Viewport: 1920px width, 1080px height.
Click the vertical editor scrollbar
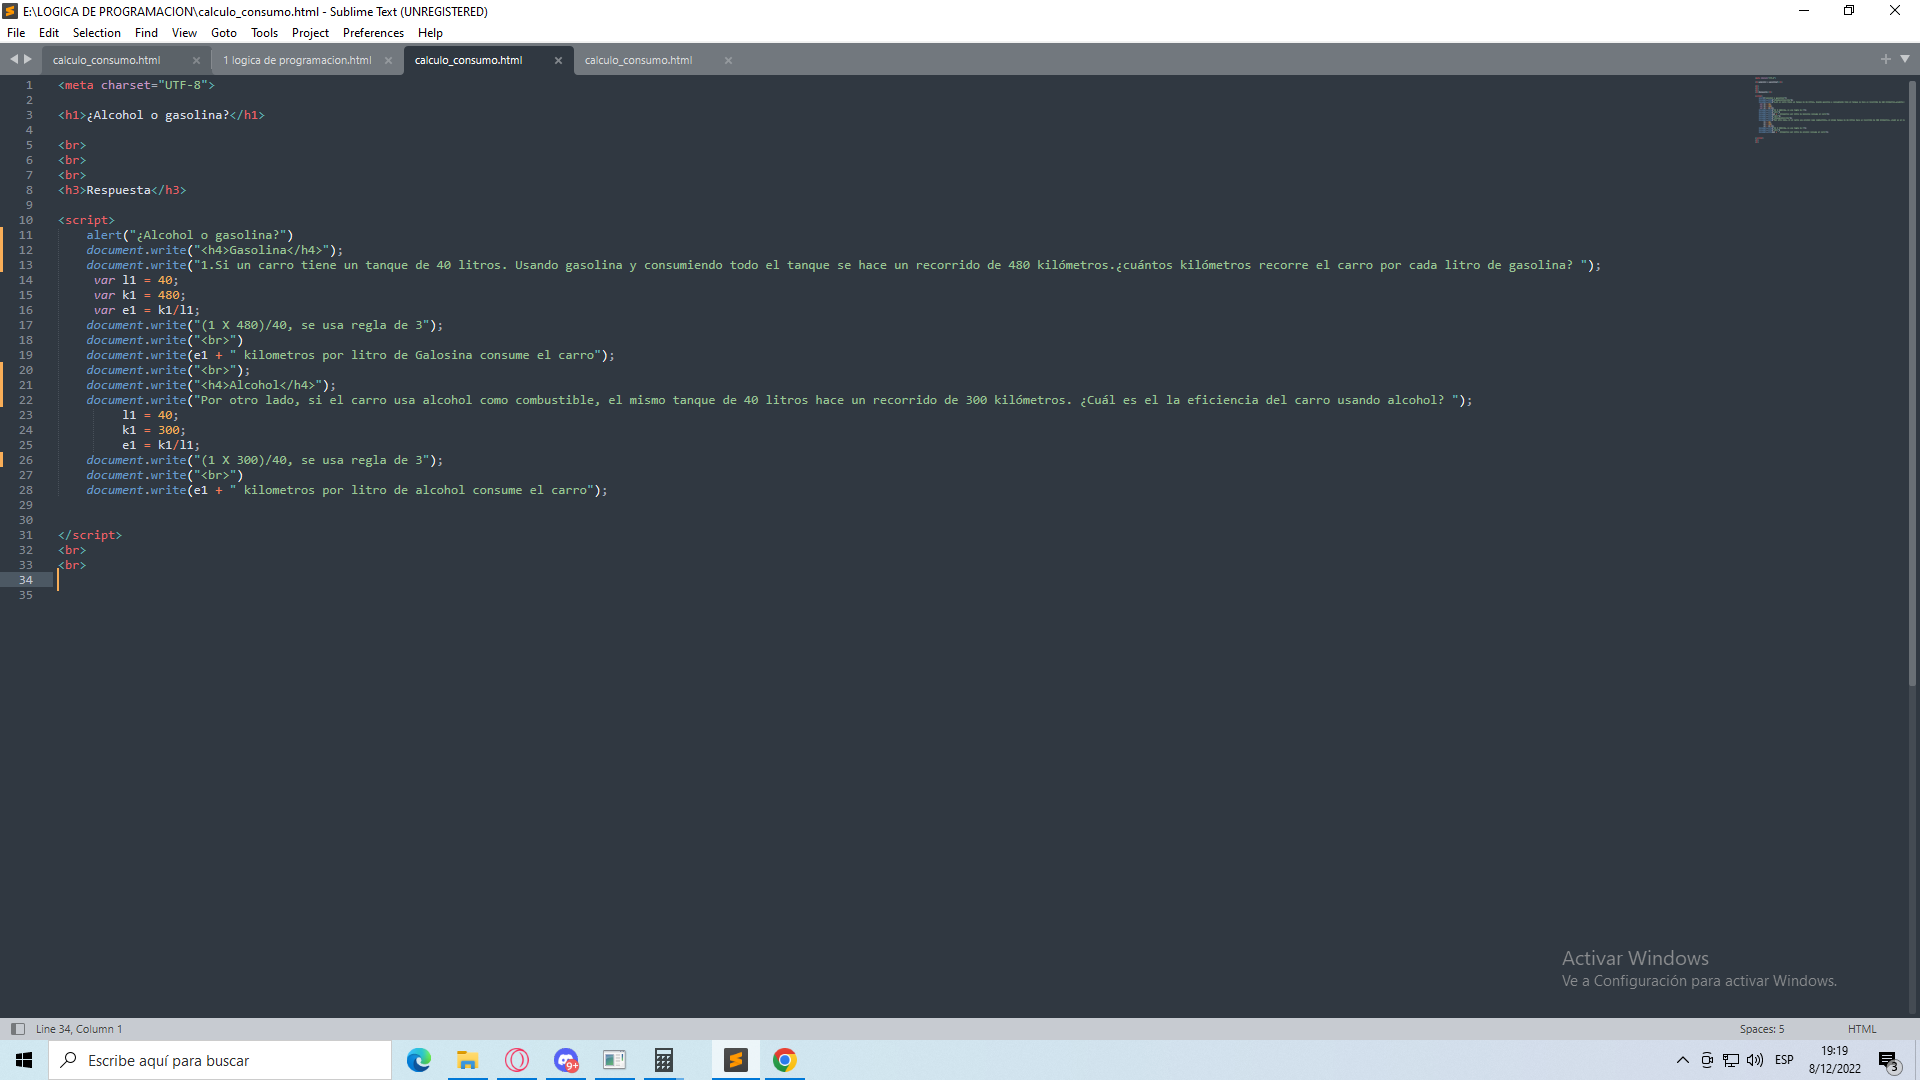(x=1912, y=380)
